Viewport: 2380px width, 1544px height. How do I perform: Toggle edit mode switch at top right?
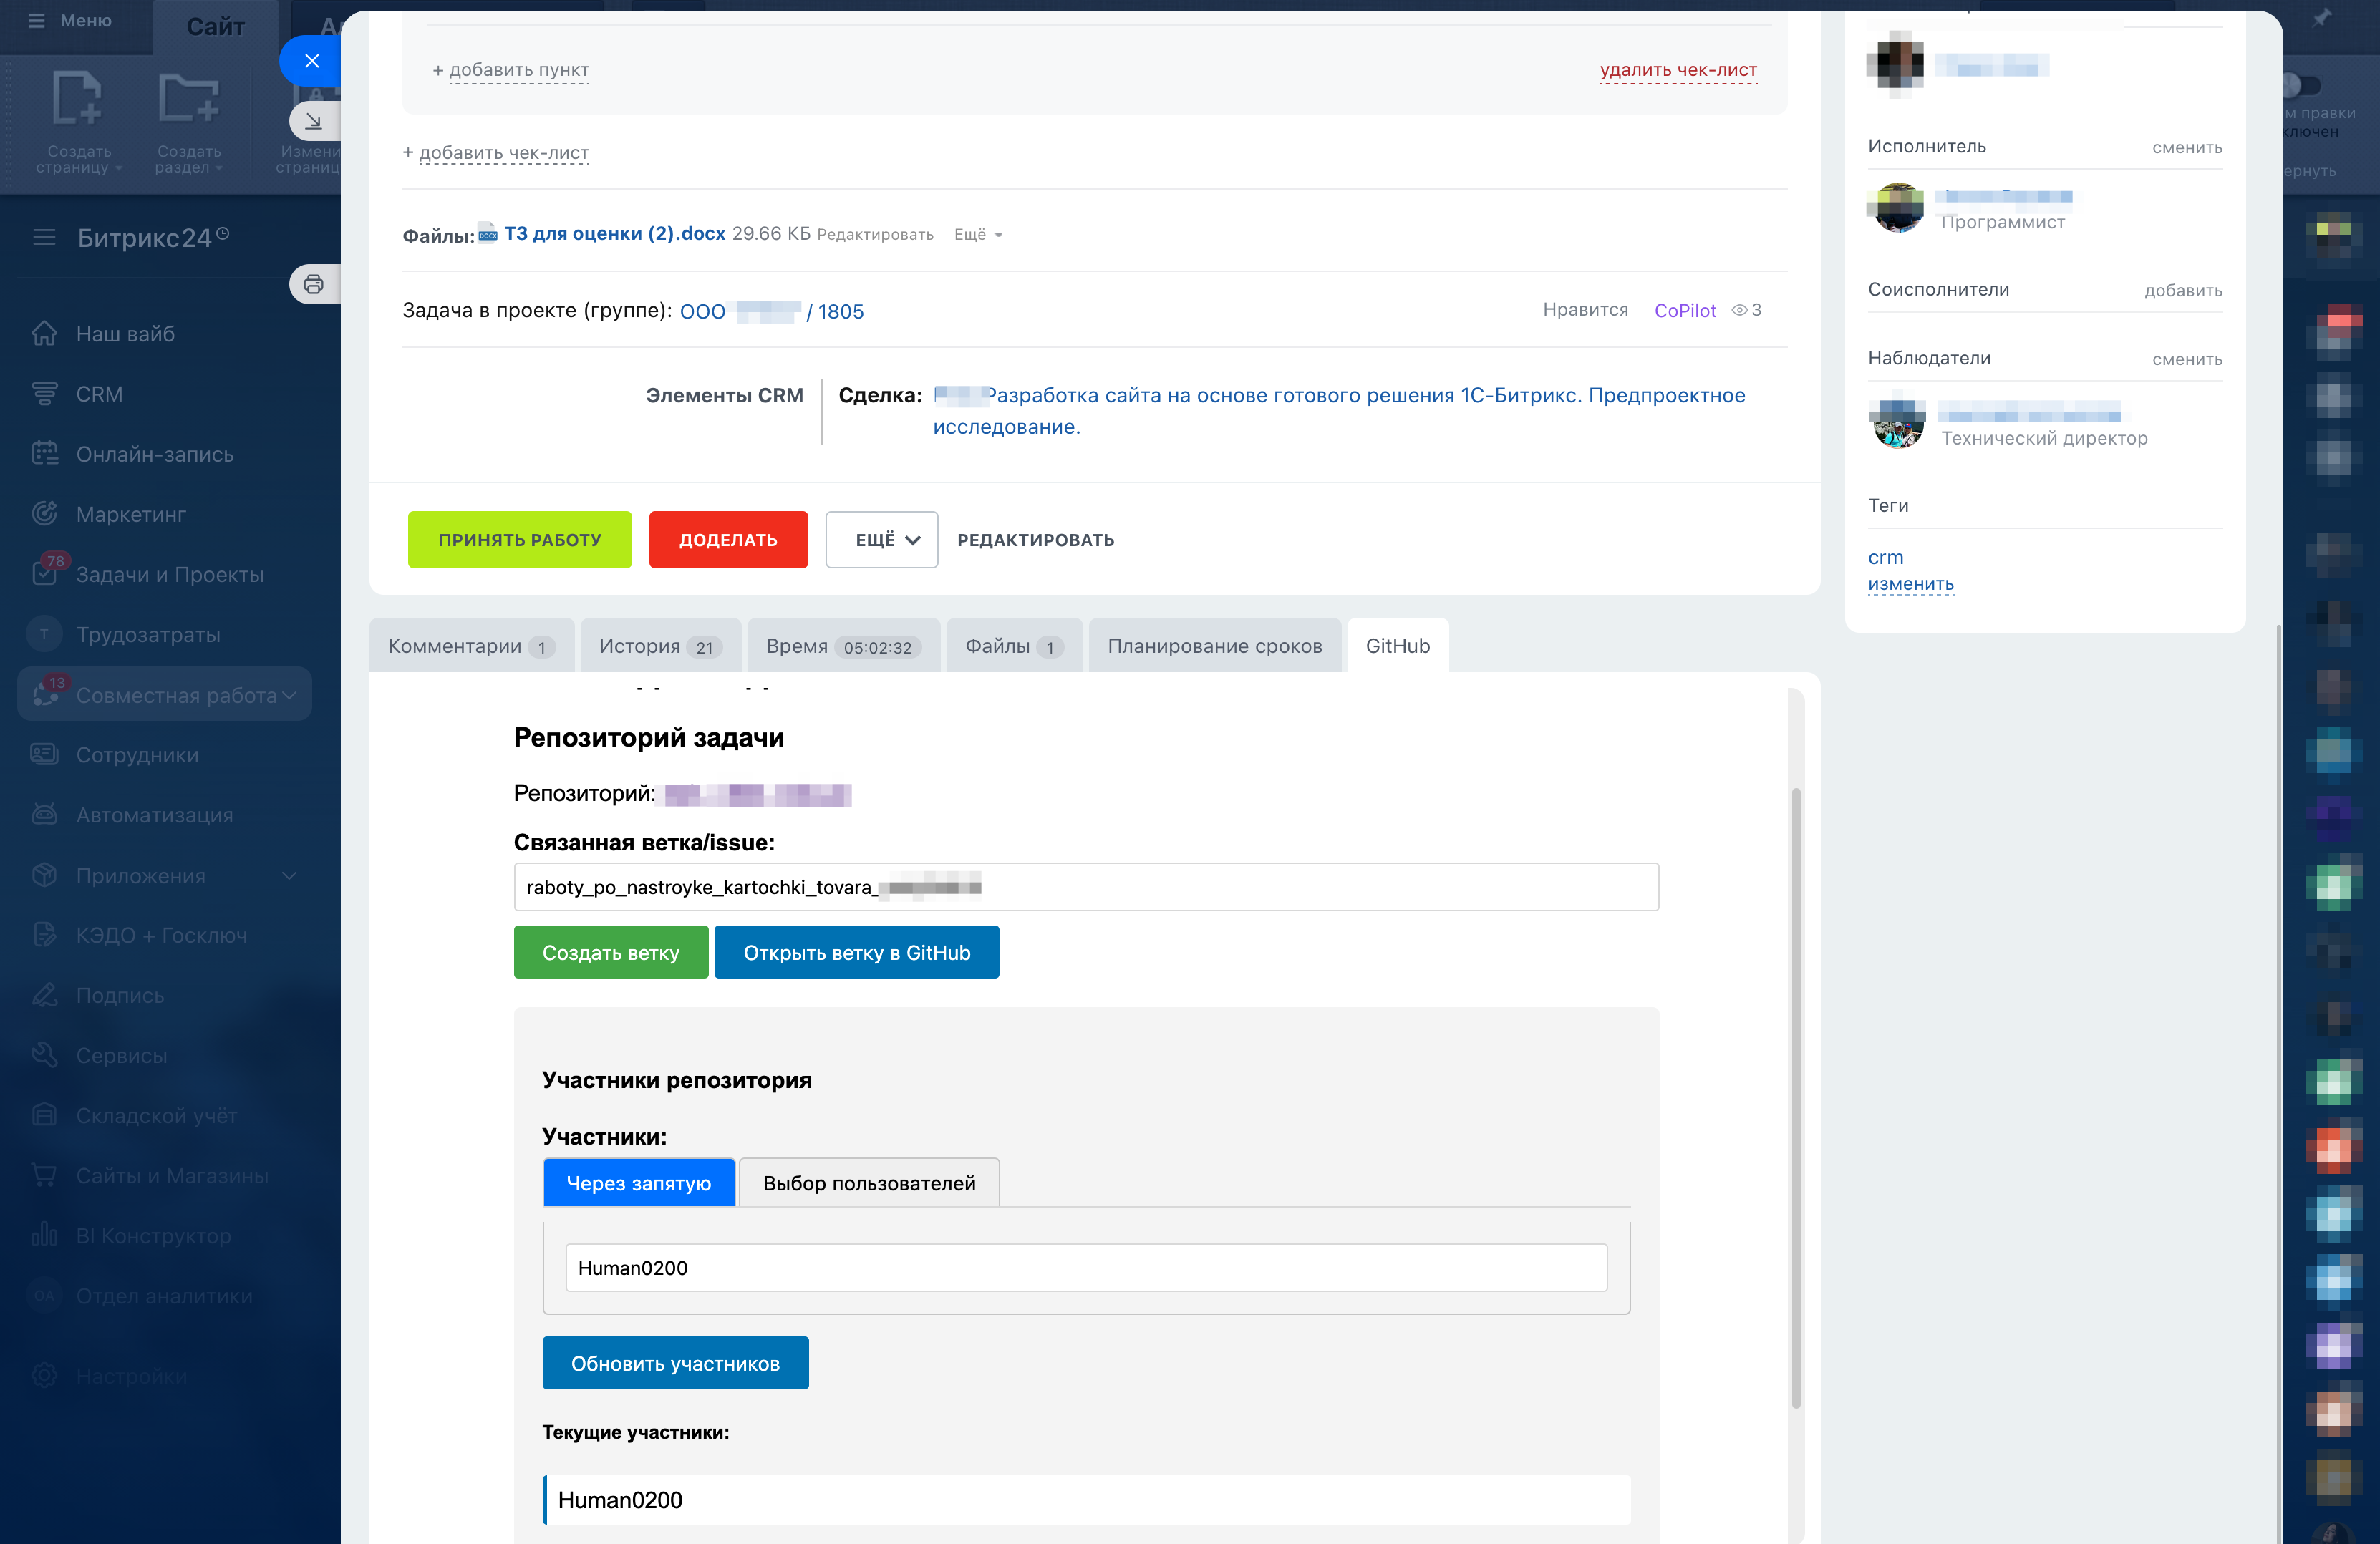(x=2302, y=85)
